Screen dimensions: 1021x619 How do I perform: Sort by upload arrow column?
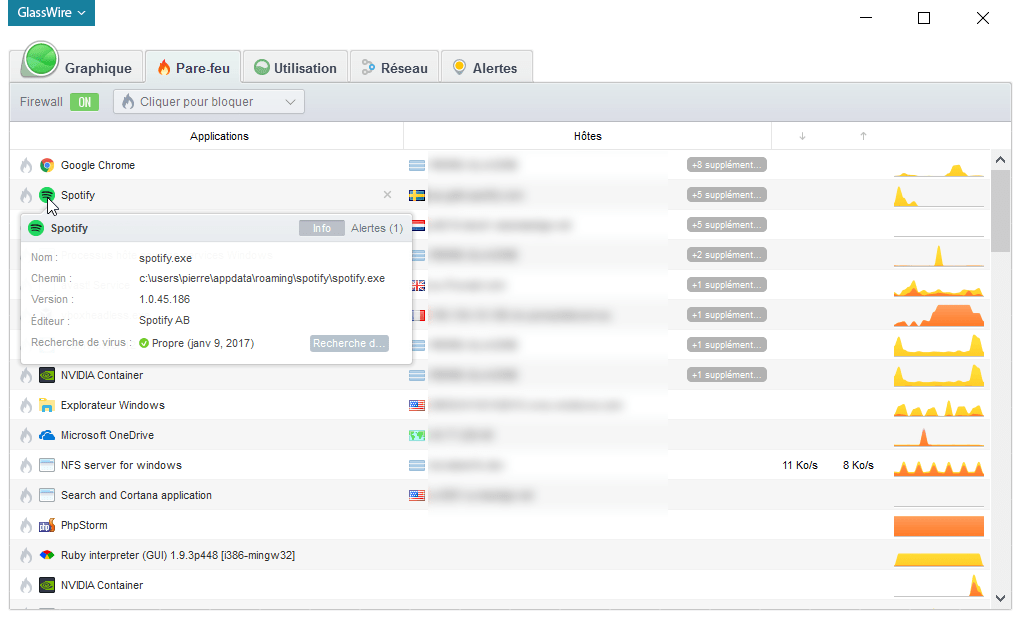coord(863,136)
